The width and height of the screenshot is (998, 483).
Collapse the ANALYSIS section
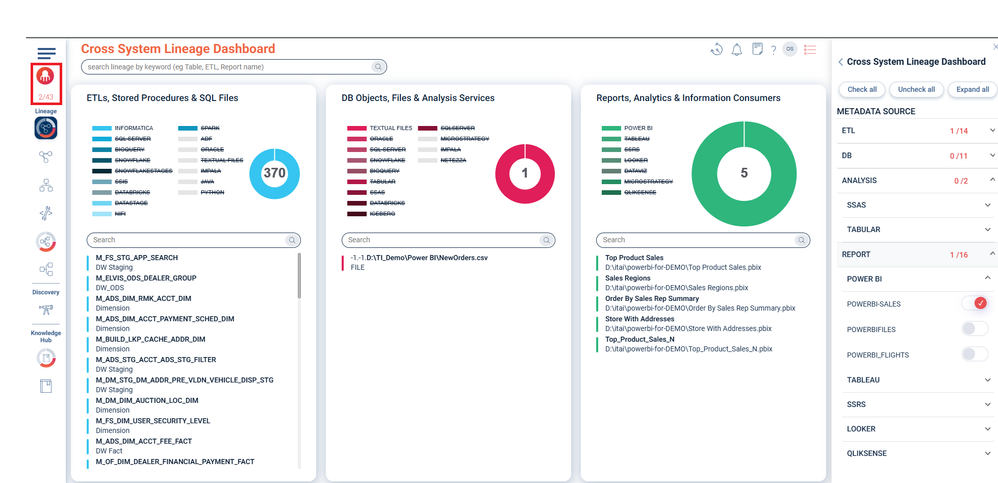(x=916, y=181)
